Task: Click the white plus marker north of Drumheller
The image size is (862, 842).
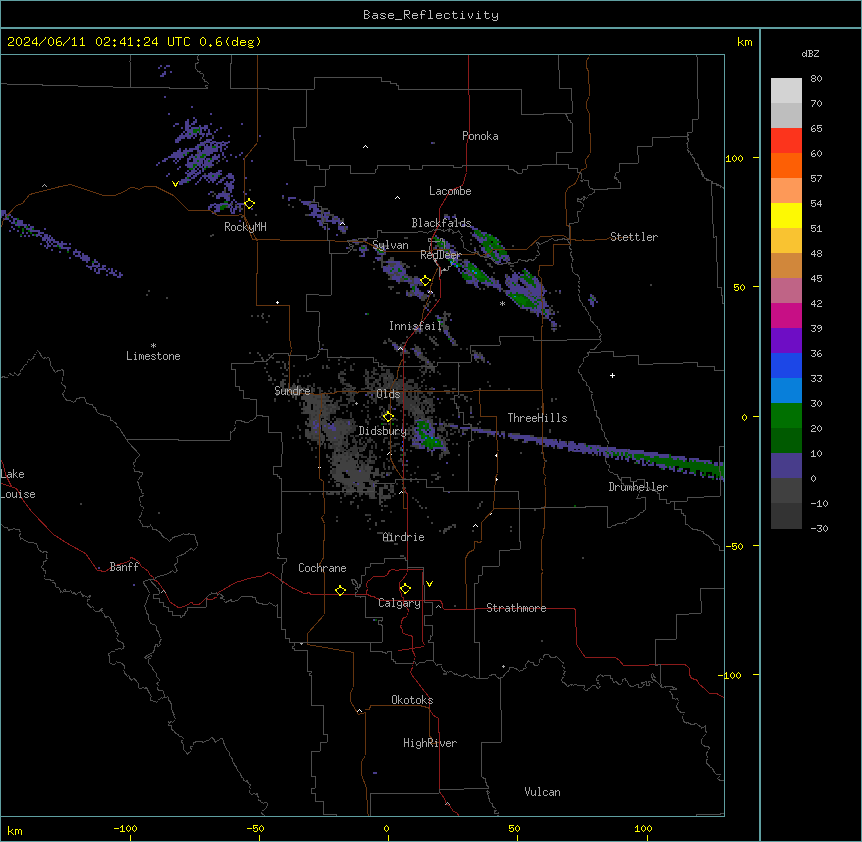Action: click(x=612, y=375)
